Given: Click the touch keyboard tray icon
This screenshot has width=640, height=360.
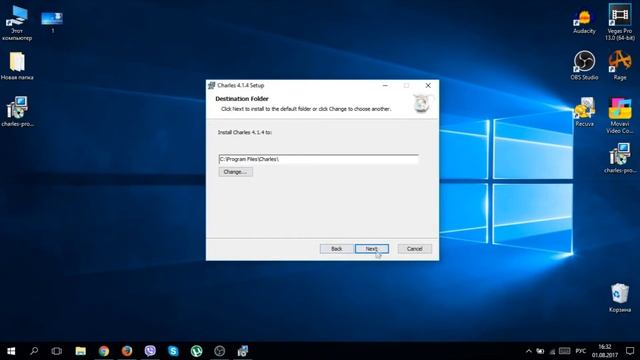Looking at the screenshot, I should pyautogui.click(x=564, y=351).
